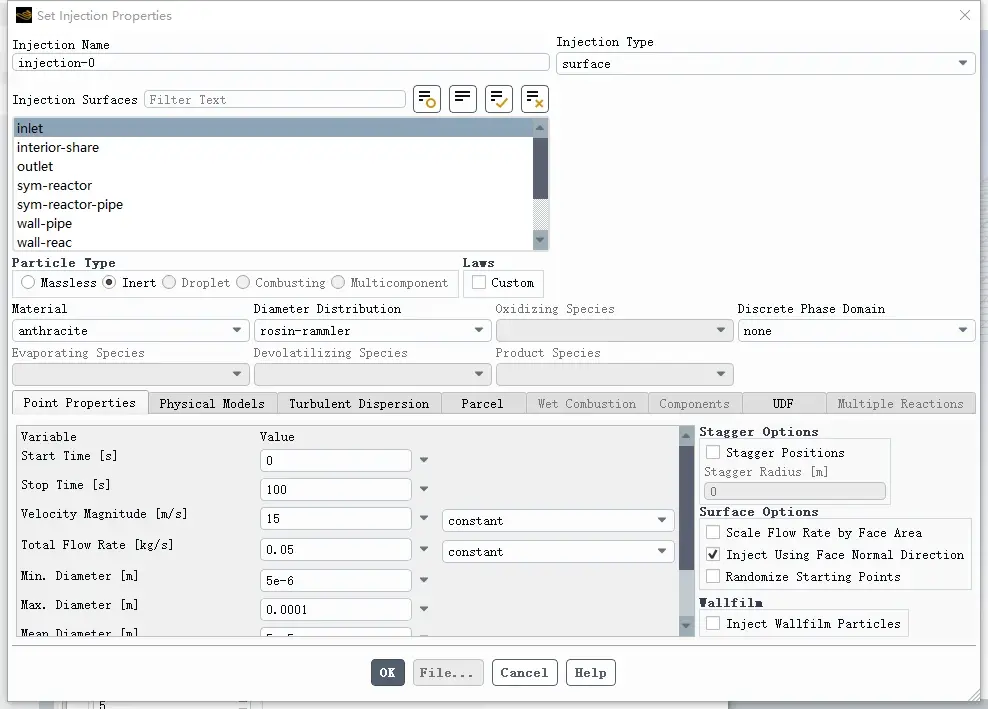
Task: Select the Multicomponent particle type
Action: (338, 282)
